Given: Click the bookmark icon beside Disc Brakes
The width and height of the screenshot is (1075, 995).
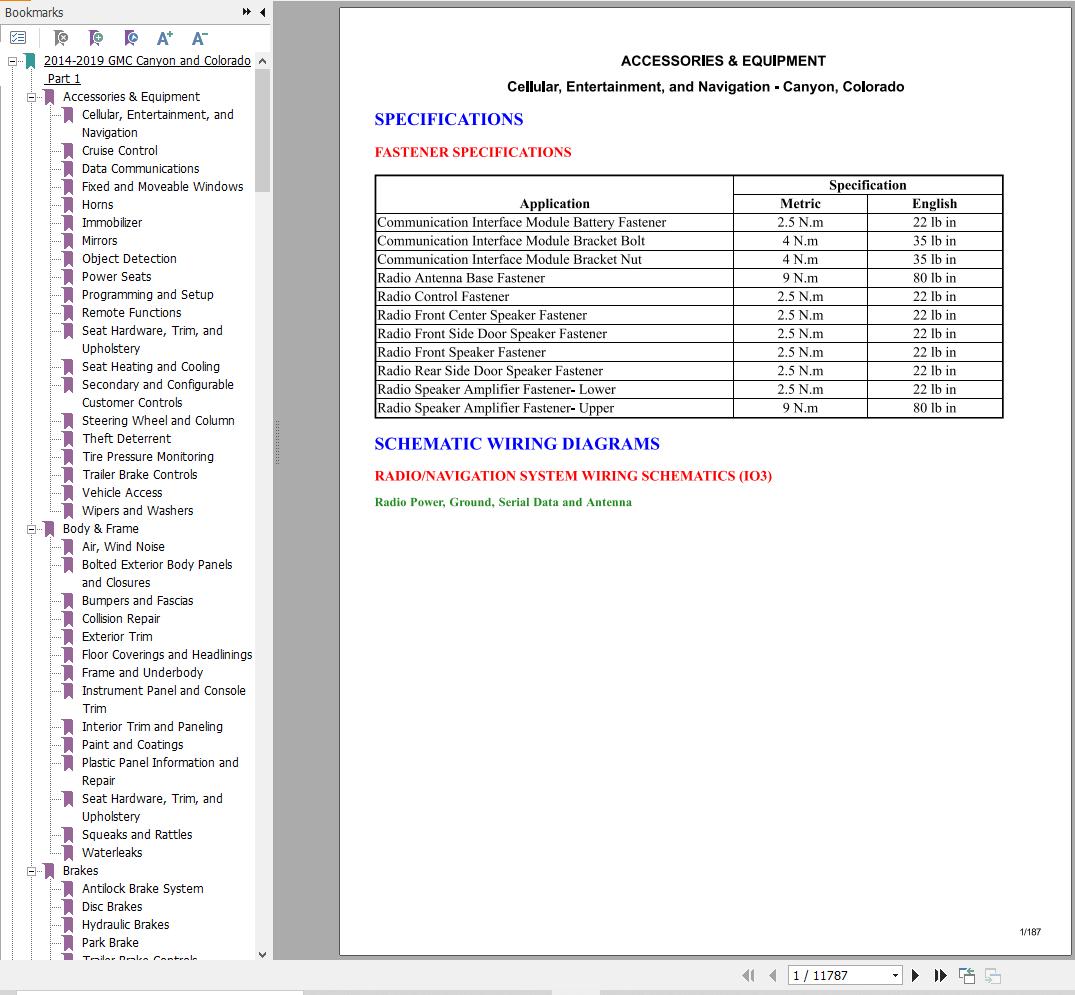Looking at the screenshot, I should click(x=69, y=907).
